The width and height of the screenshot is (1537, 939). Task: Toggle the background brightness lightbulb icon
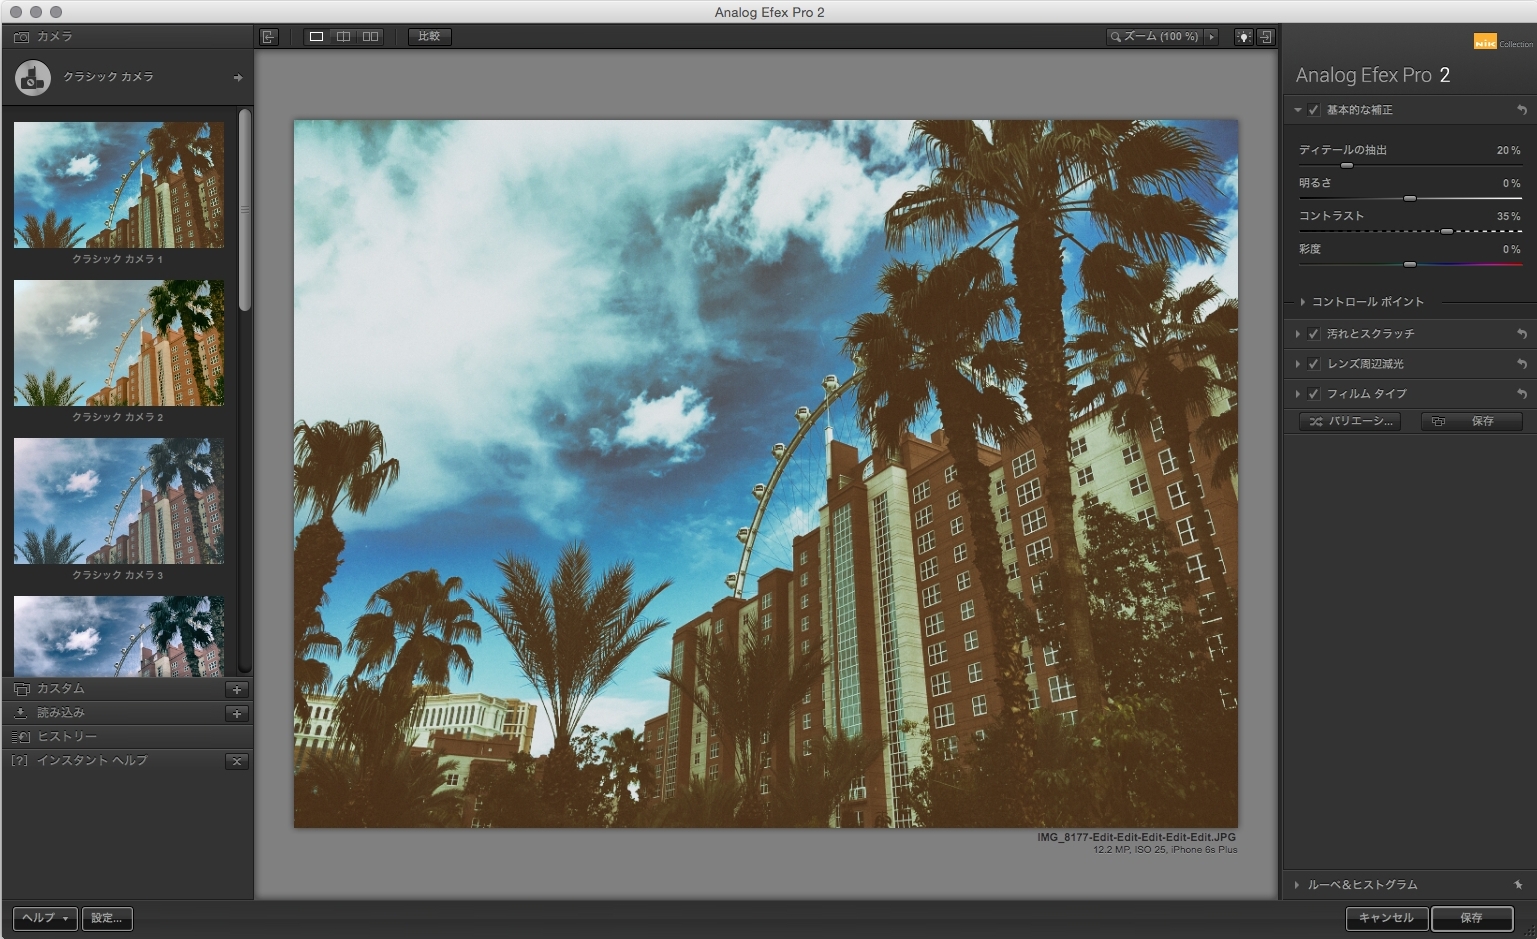pyautogui.click(x=1243, y=37)
